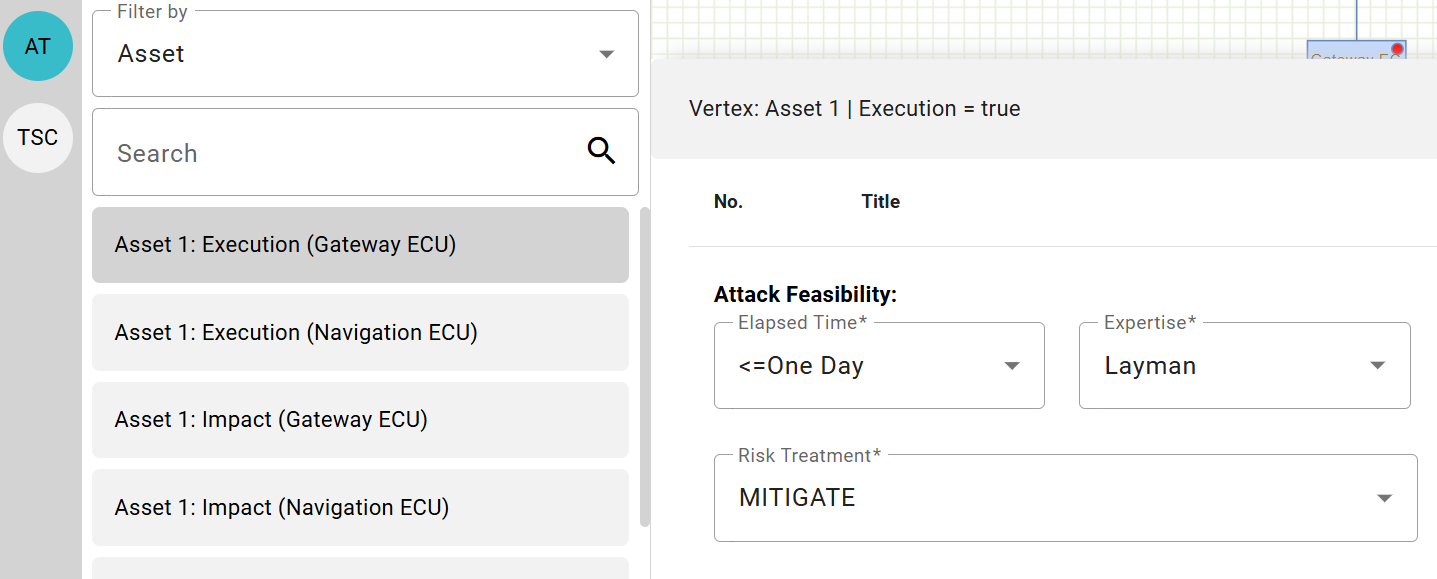Click the Attack Feasibility section heading

click(804, 294)
